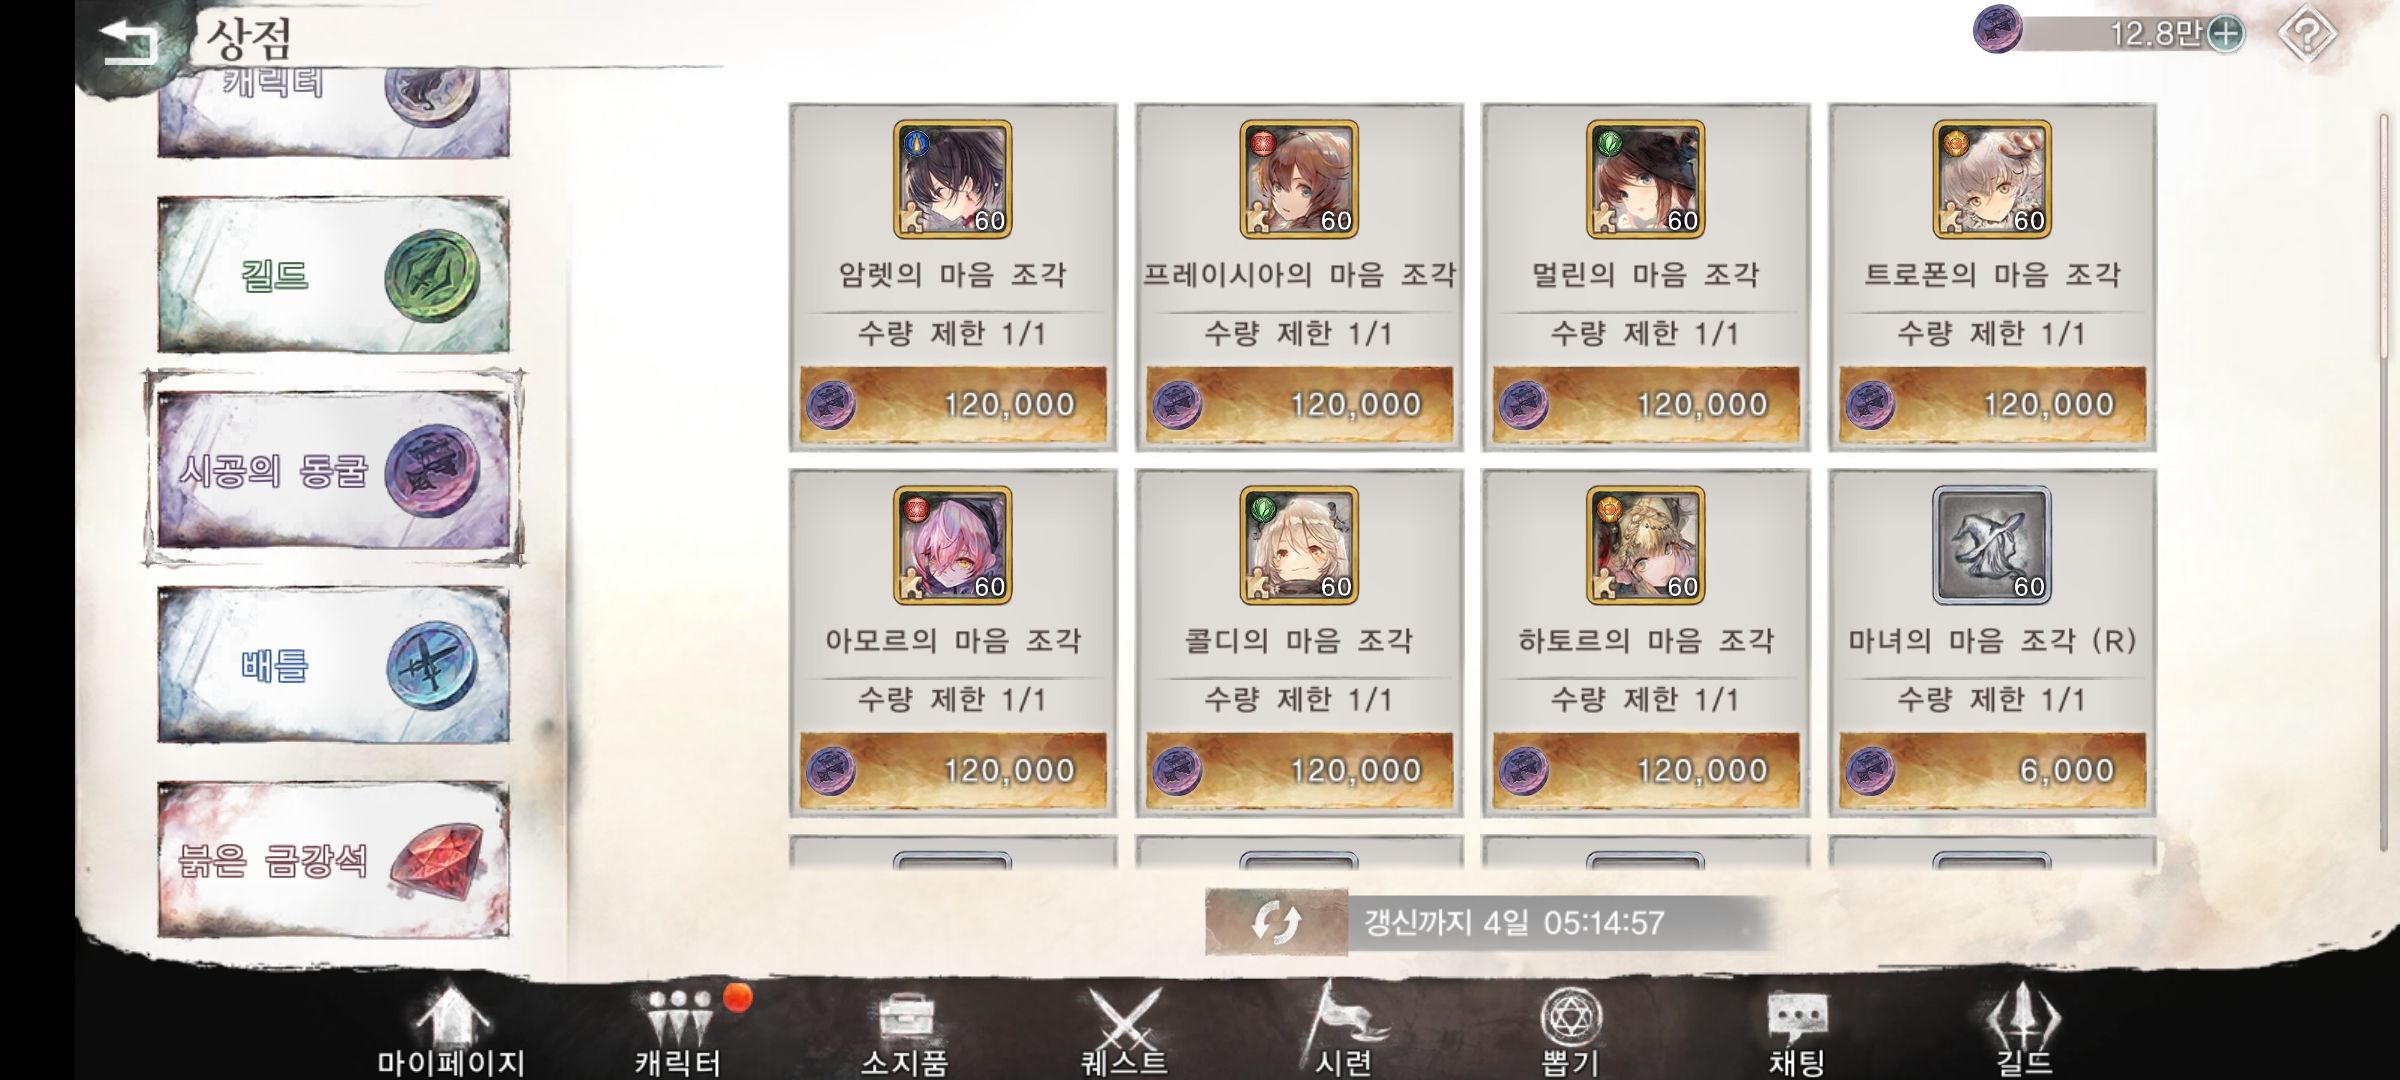Select the 길드 shop category

coord(333,275)
